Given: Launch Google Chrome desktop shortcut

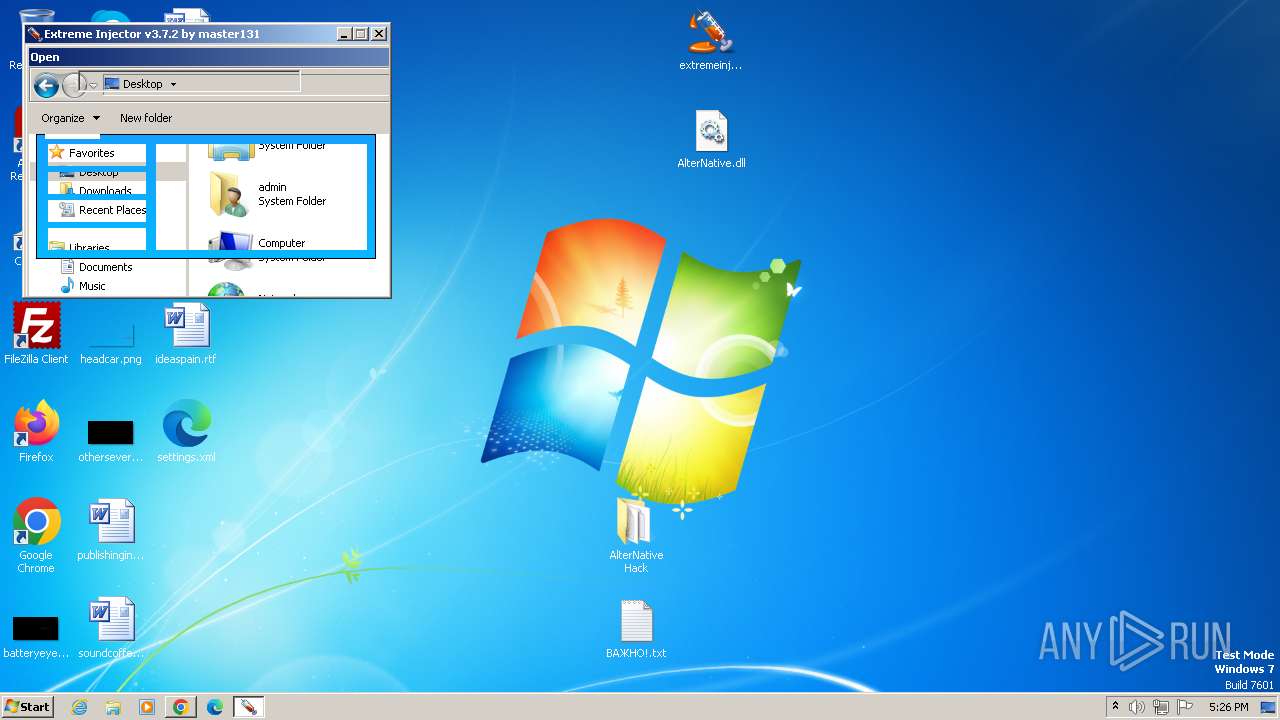Looking at the screenshot, I should [36, 535].
